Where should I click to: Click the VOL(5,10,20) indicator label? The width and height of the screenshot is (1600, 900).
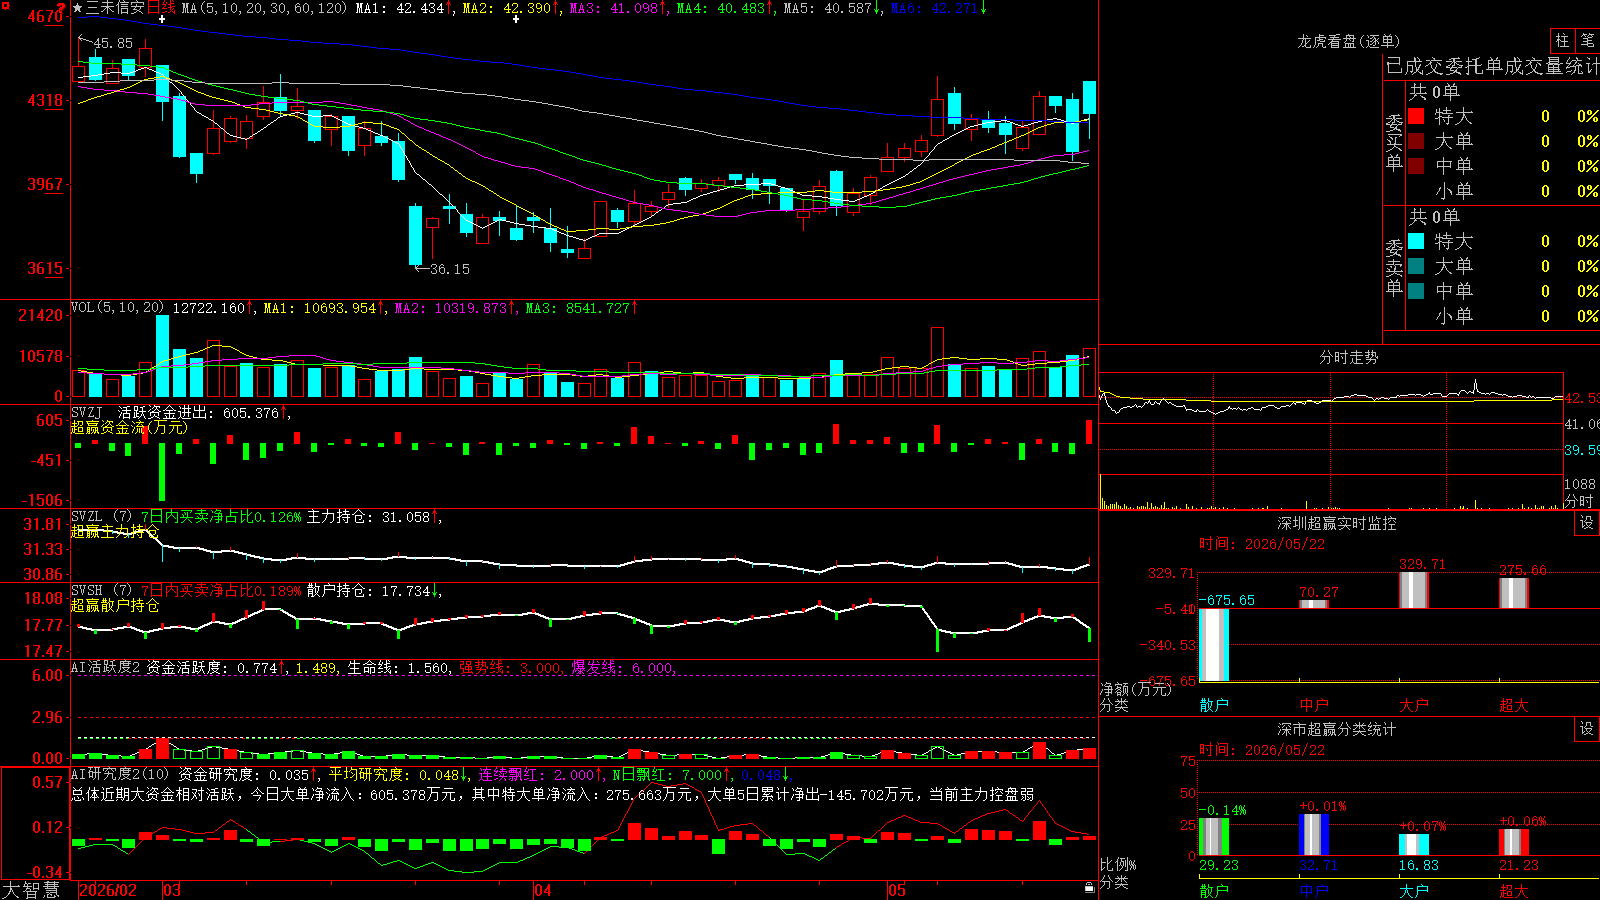click(117, 308)
